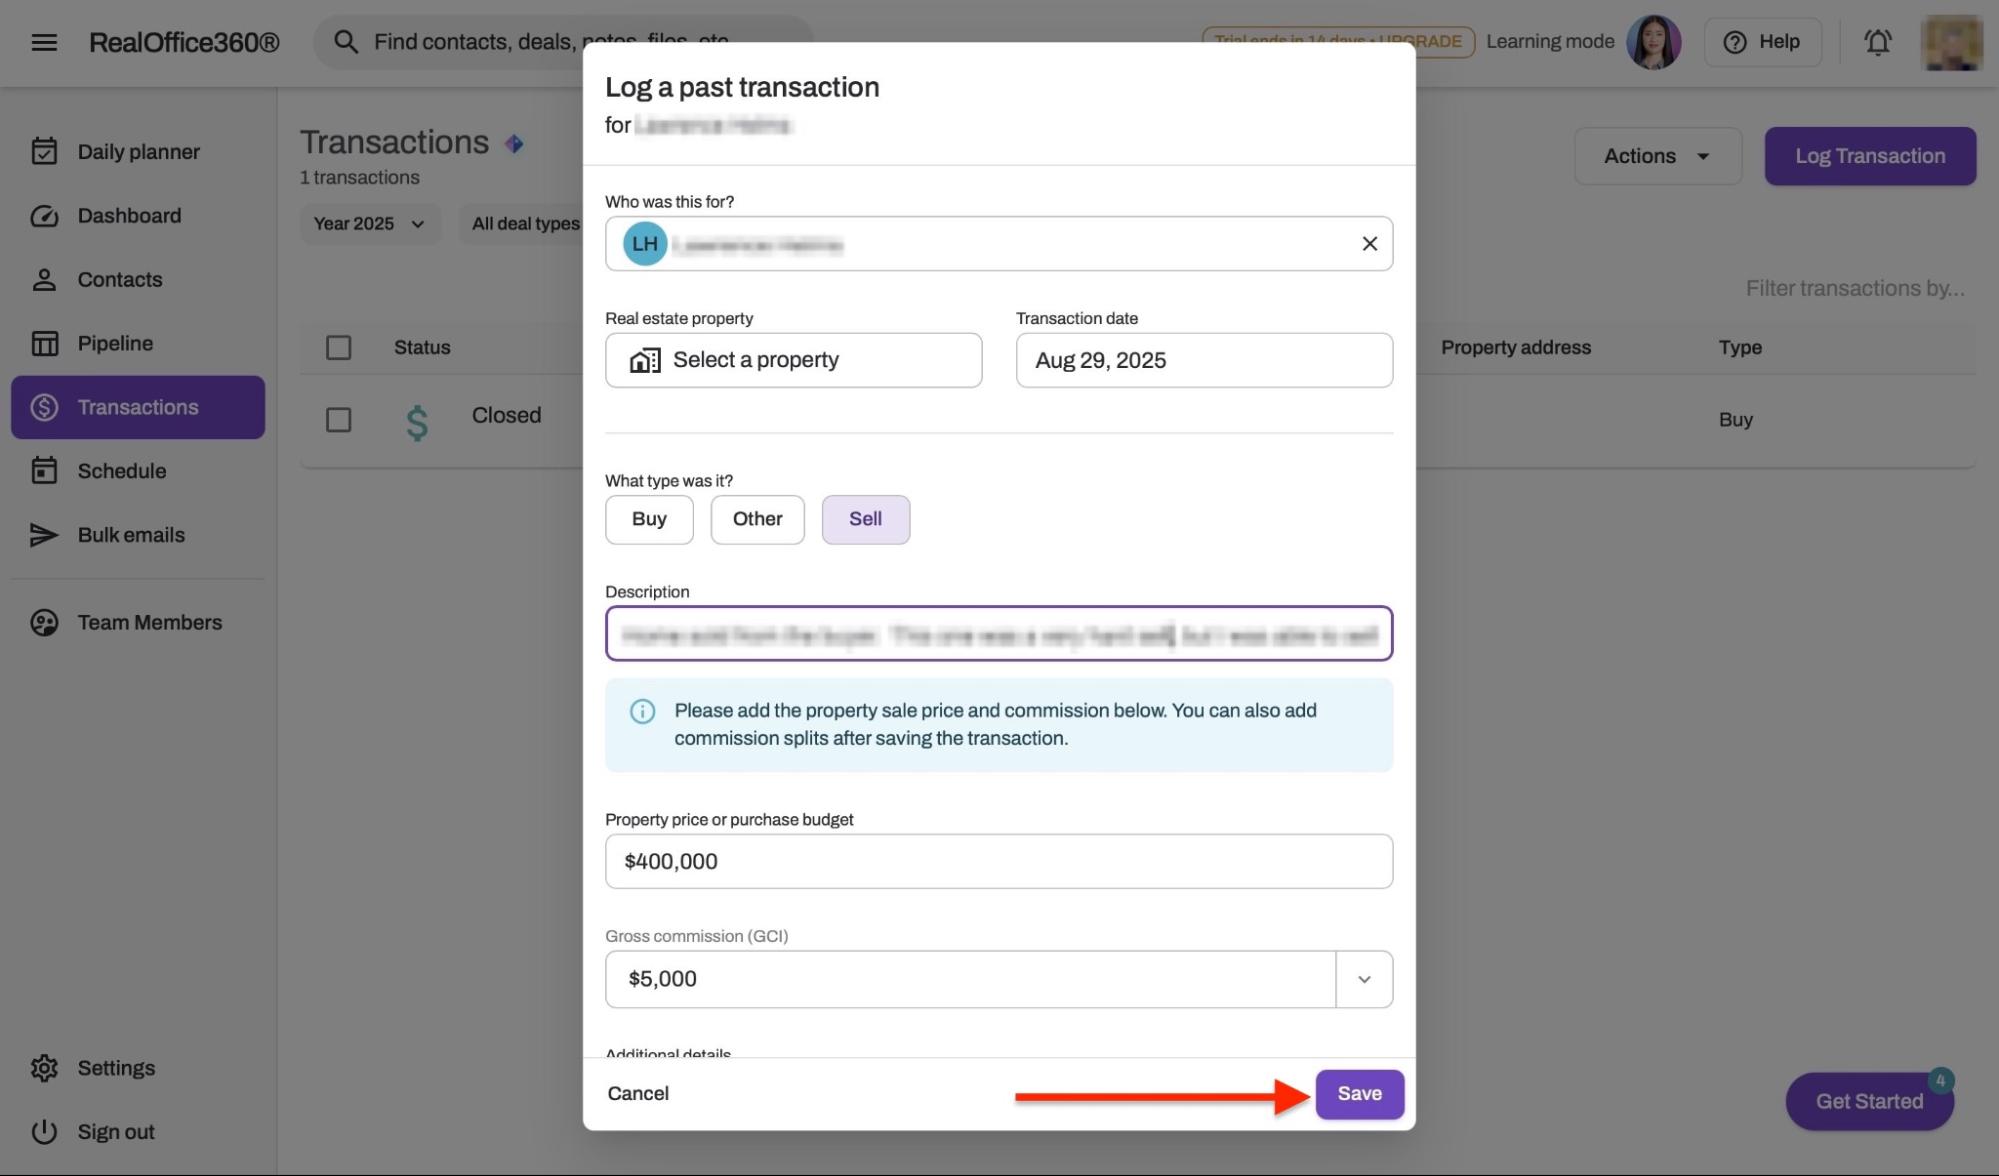1999x1176 pixels.
Task: Click the notification bell icon
Action: tap(1877, 42)
